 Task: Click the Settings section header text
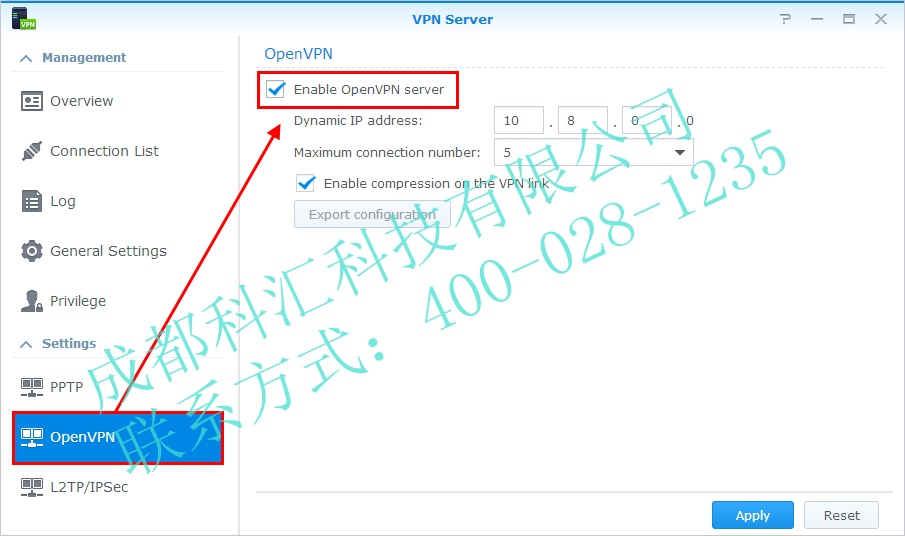[x=69, y=343]
